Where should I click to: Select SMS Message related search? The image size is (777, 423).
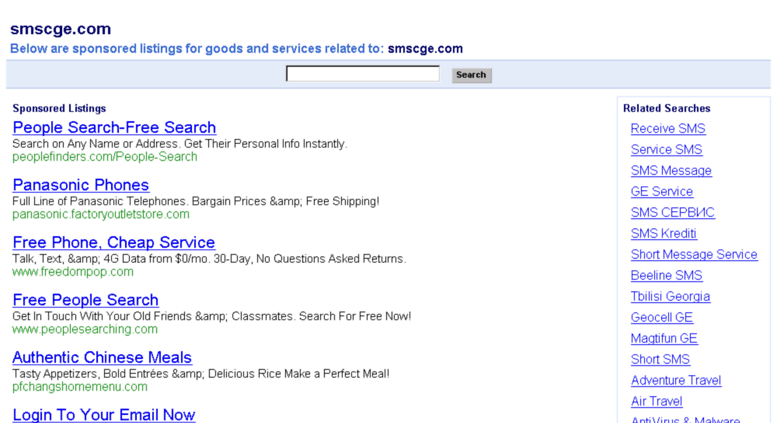[671, 170]
